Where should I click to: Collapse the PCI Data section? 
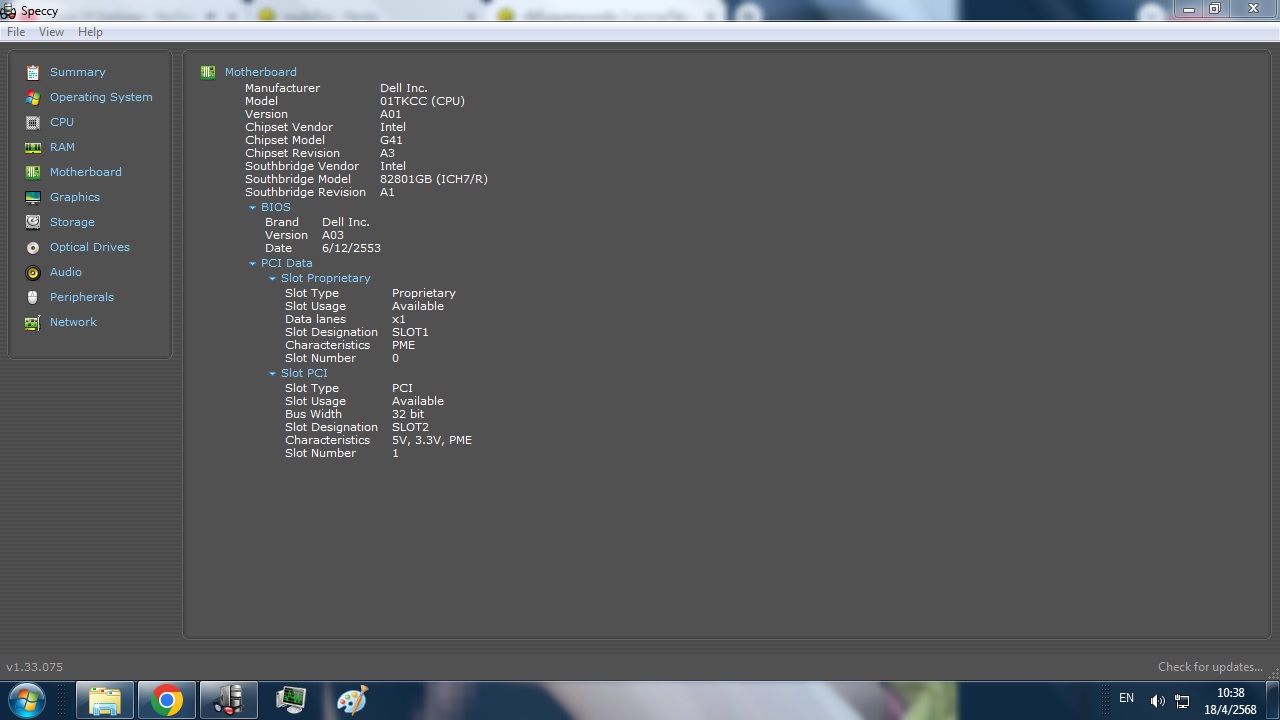click(252, 264)
